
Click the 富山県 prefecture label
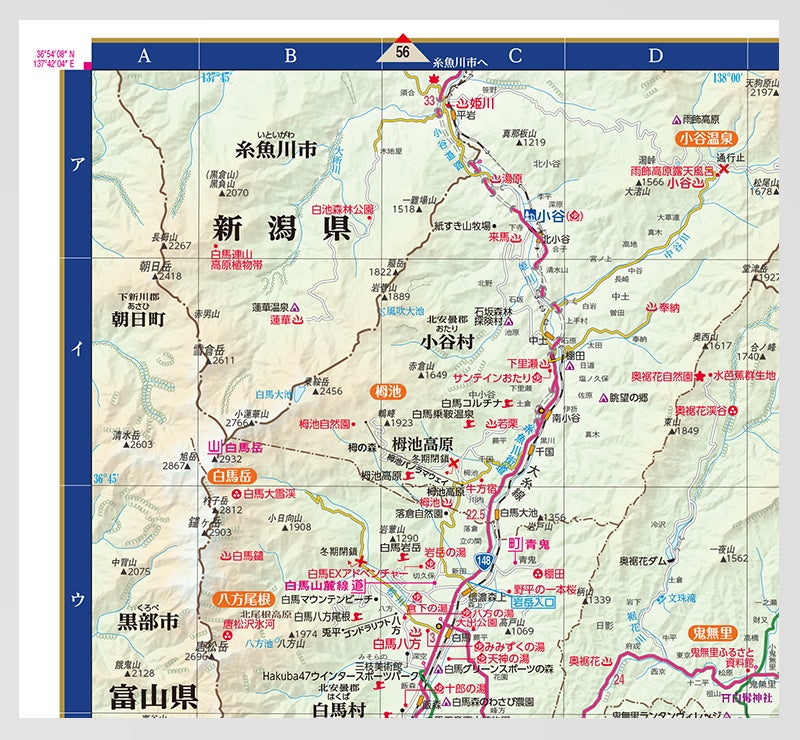153,698
